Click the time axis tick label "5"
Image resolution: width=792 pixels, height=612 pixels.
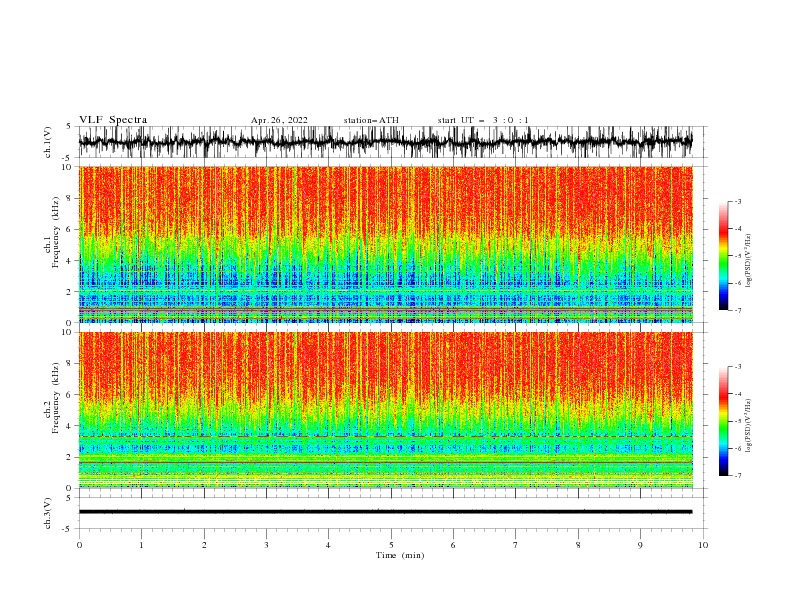(x=391, y=545)
